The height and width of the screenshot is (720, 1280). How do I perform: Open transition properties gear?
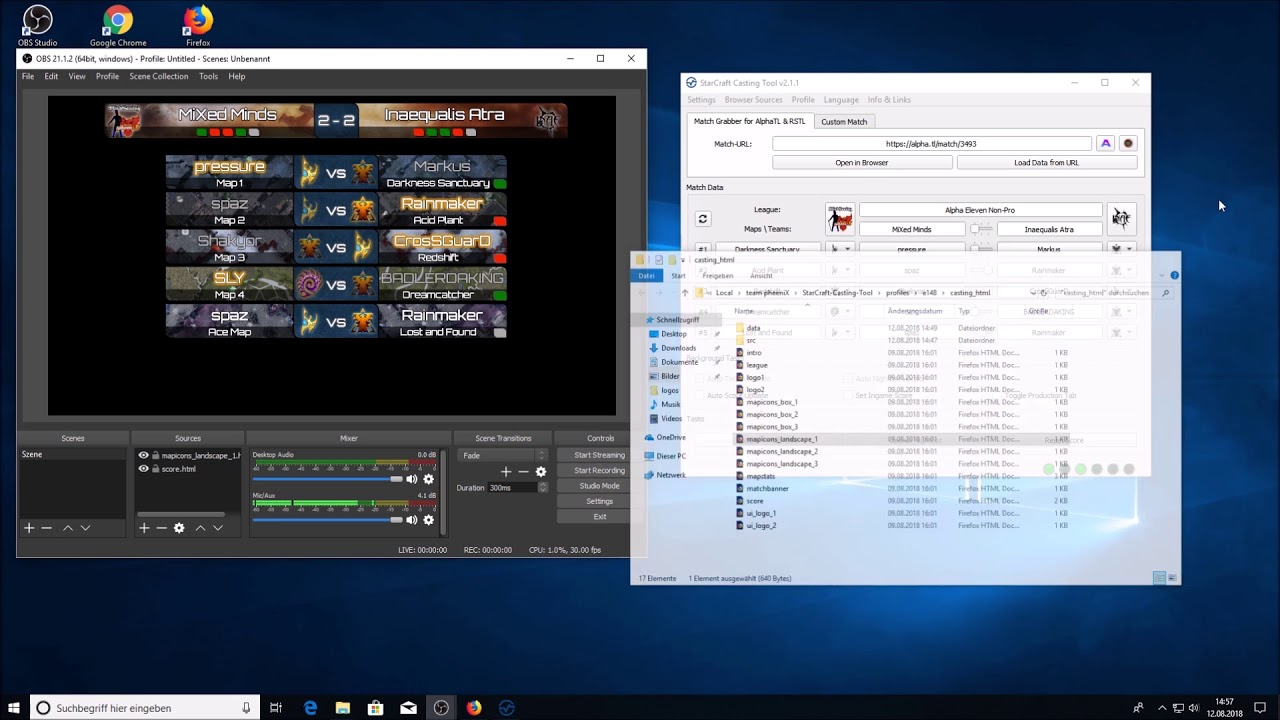point(541,472)
